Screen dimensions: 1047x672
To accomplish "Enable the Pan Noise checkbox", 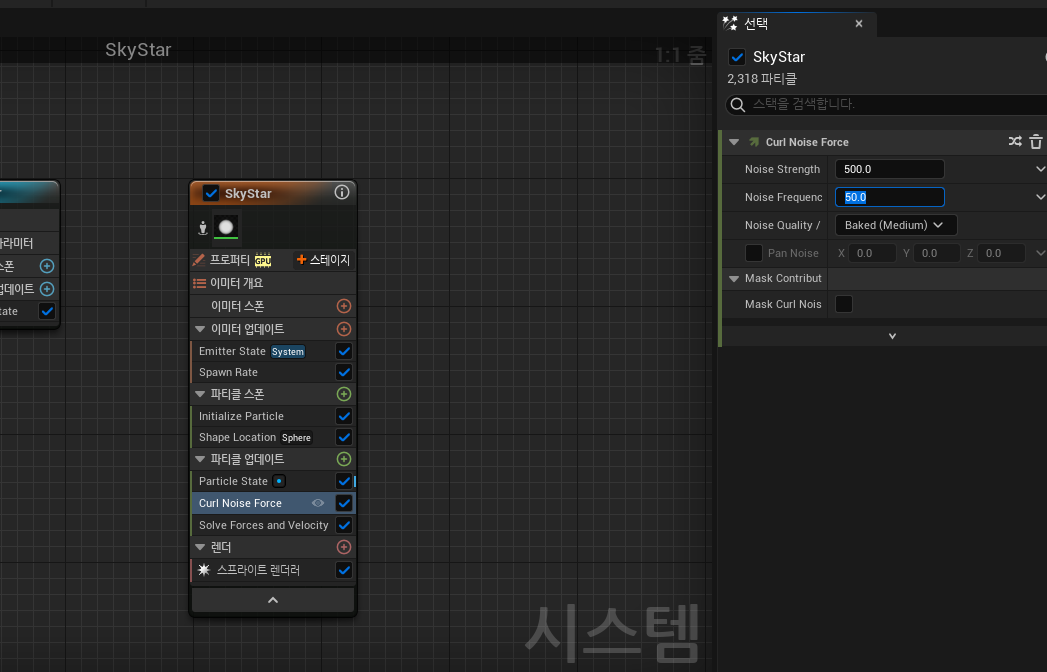I will pyautogui.click(x=754, y=253).
